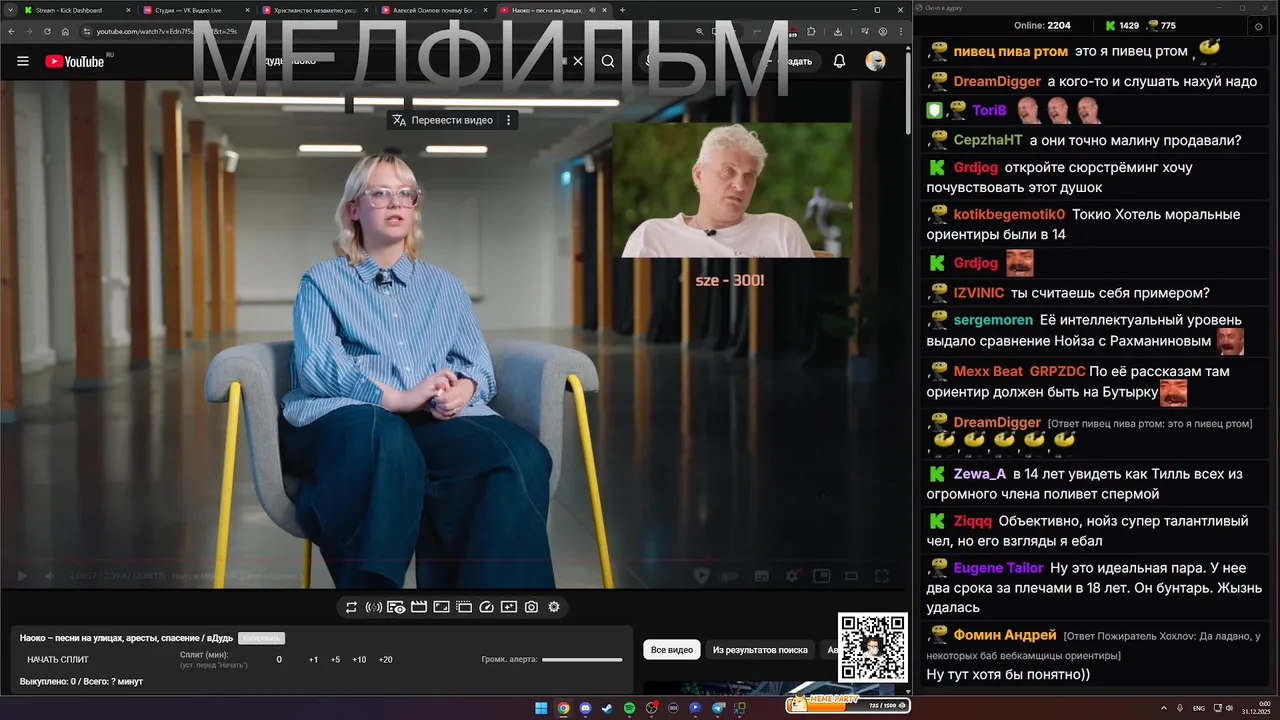Switch to Алексей Осипов tab
The width and height of the screenshot is (1280, 720).
pyautogui.click(x=434, y=10)
